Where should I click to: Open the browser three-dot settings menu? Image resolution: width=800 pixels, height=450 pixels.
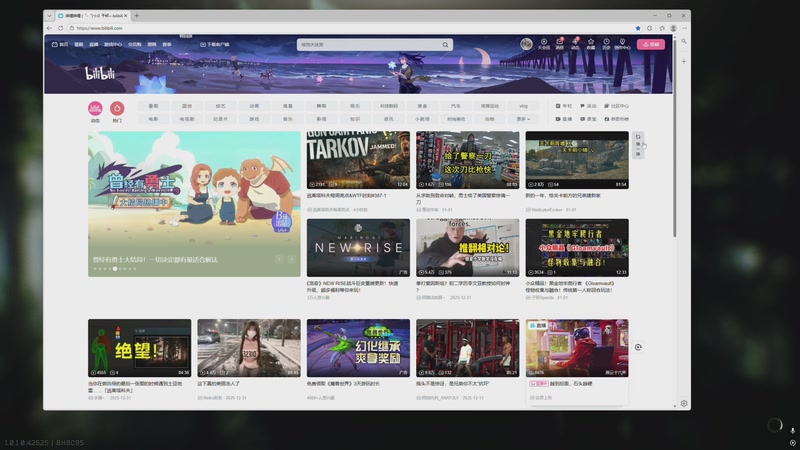pos(685,28)
